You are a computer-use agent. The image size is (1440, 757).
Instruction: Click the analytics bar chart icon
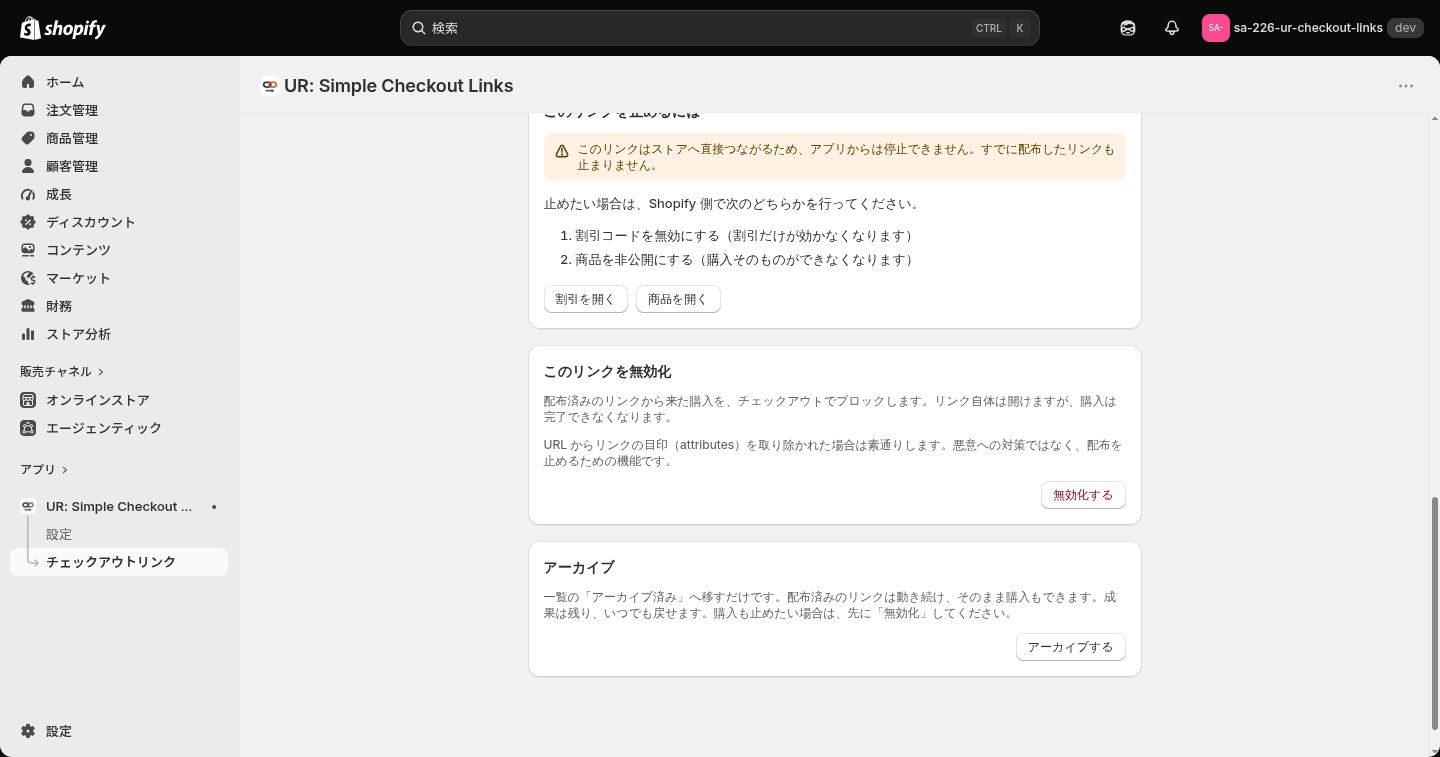(28, 334)
